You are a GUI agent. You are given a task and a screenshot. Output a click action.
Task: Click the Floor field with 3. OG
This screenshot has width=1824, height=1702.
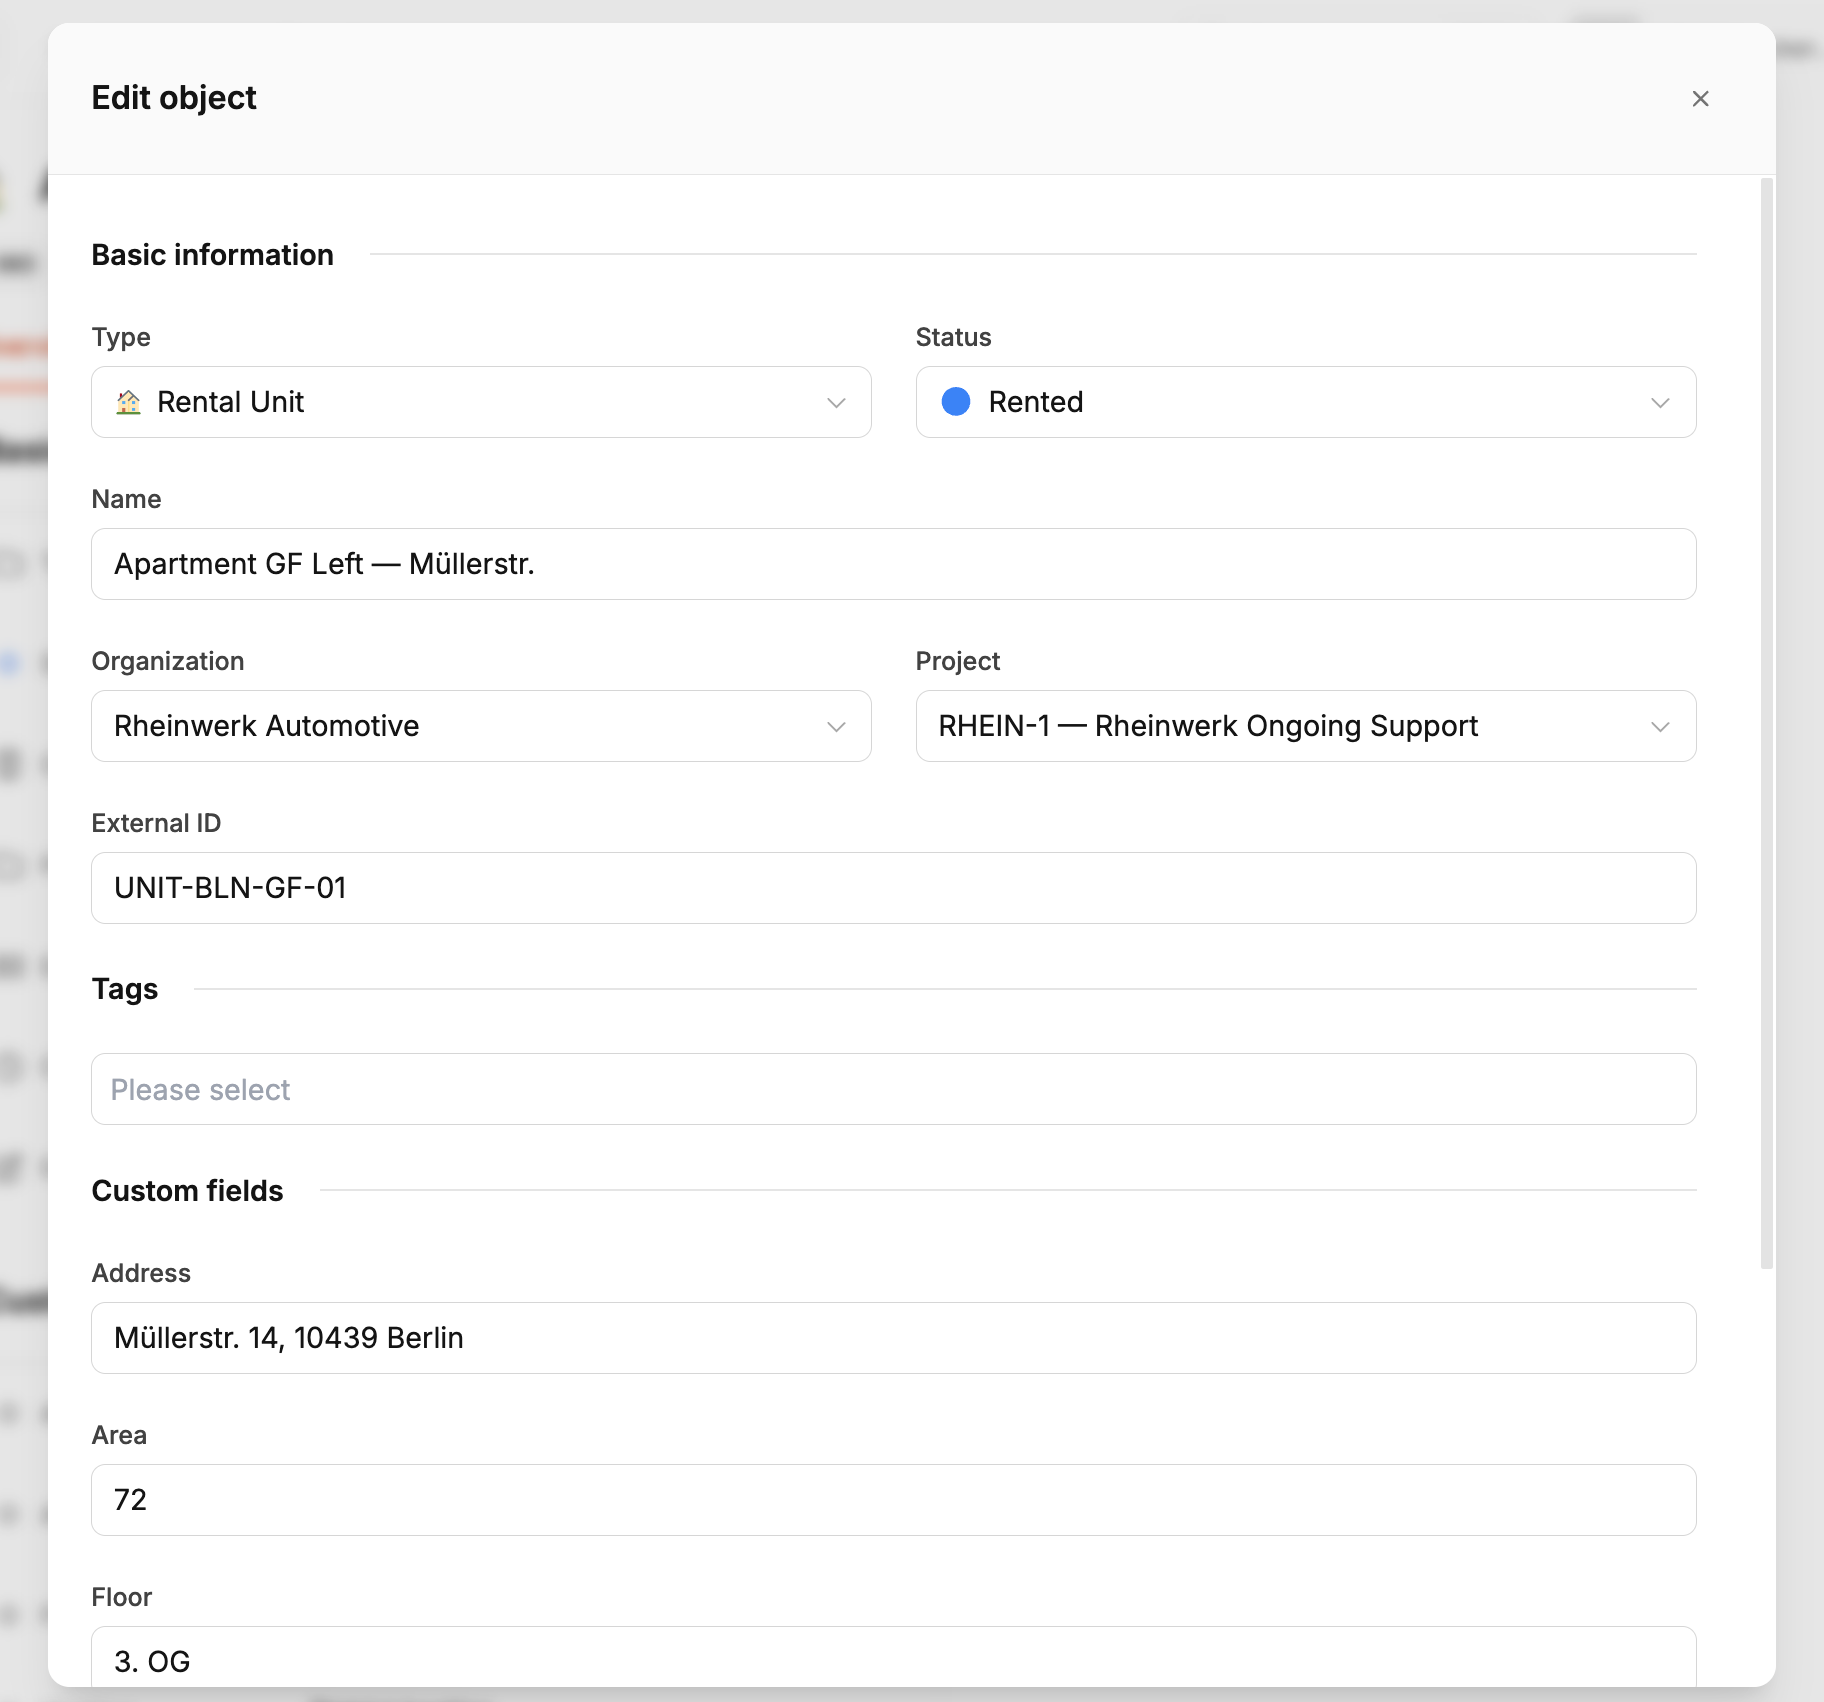pyautogui.click(x=893, y=1660)
